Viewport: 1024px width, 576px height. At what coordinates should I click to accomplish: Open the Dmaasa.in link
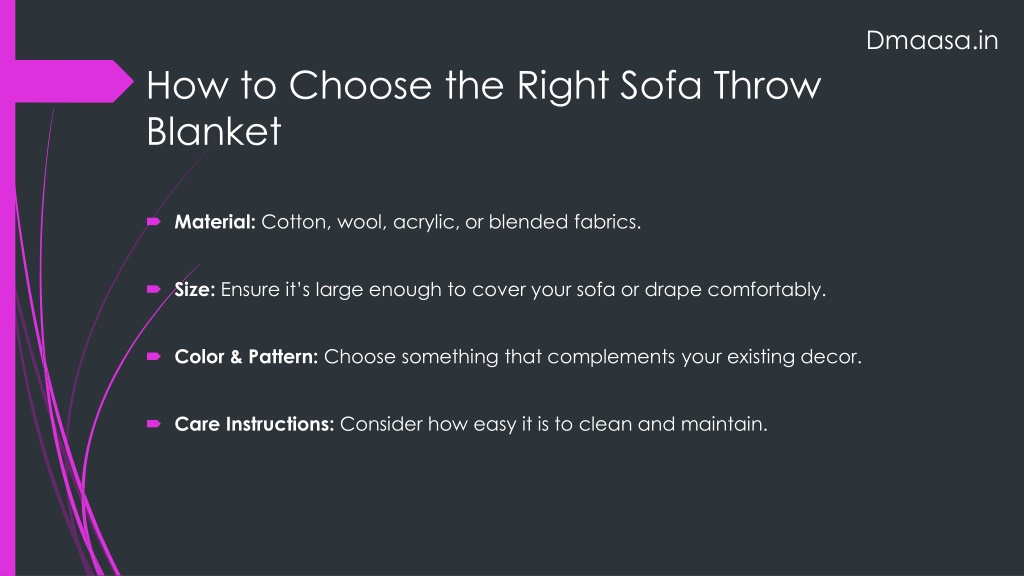[x=932, y=40]
